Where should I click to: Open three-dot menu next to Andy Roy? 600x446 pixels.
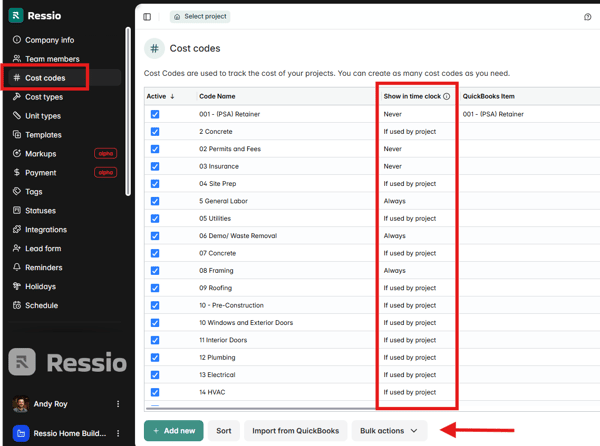[118, 405]
